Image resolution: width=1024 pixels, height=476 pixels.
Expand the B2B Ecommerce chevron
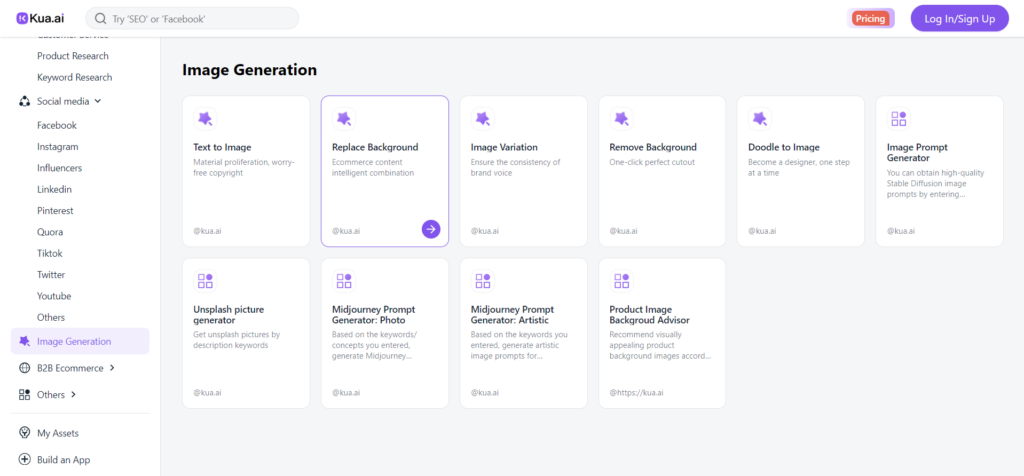[x=112, y=368]
